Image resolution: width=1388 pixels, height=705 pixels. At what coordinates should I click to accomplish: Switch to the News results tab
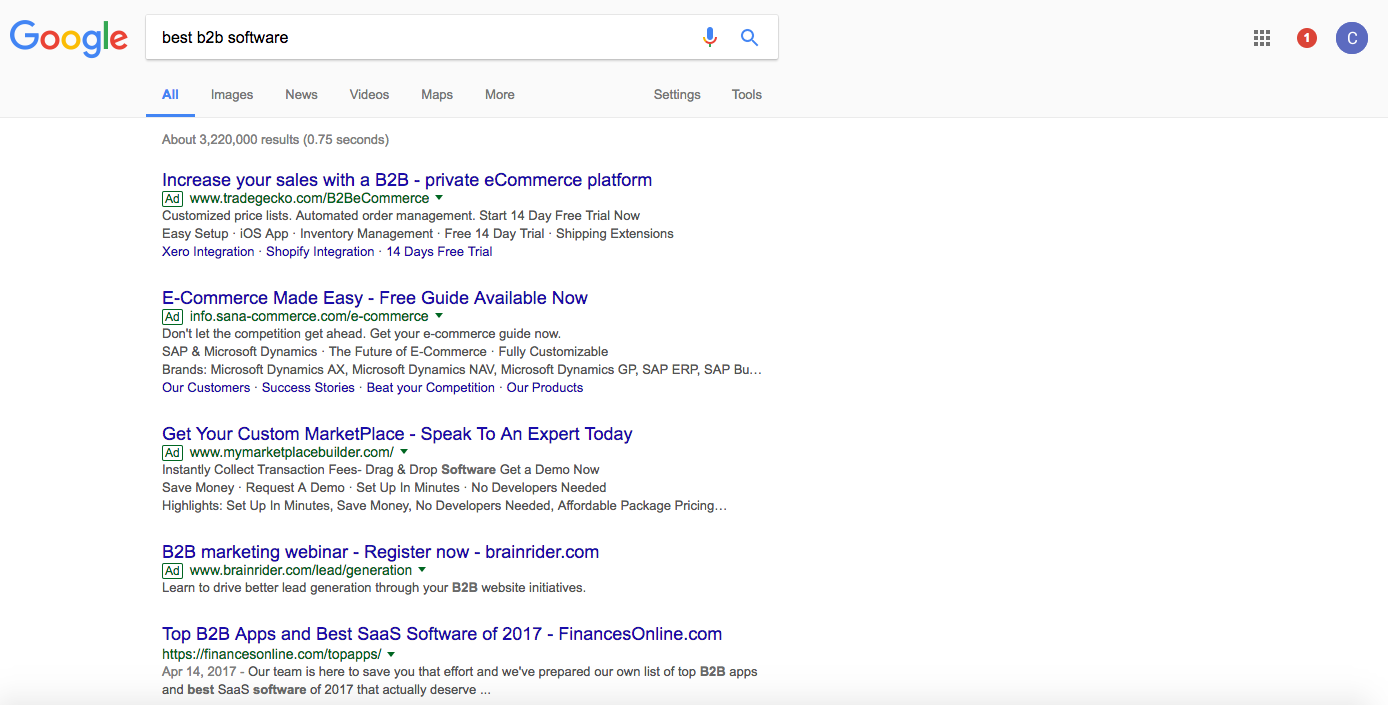click(301, 95)
